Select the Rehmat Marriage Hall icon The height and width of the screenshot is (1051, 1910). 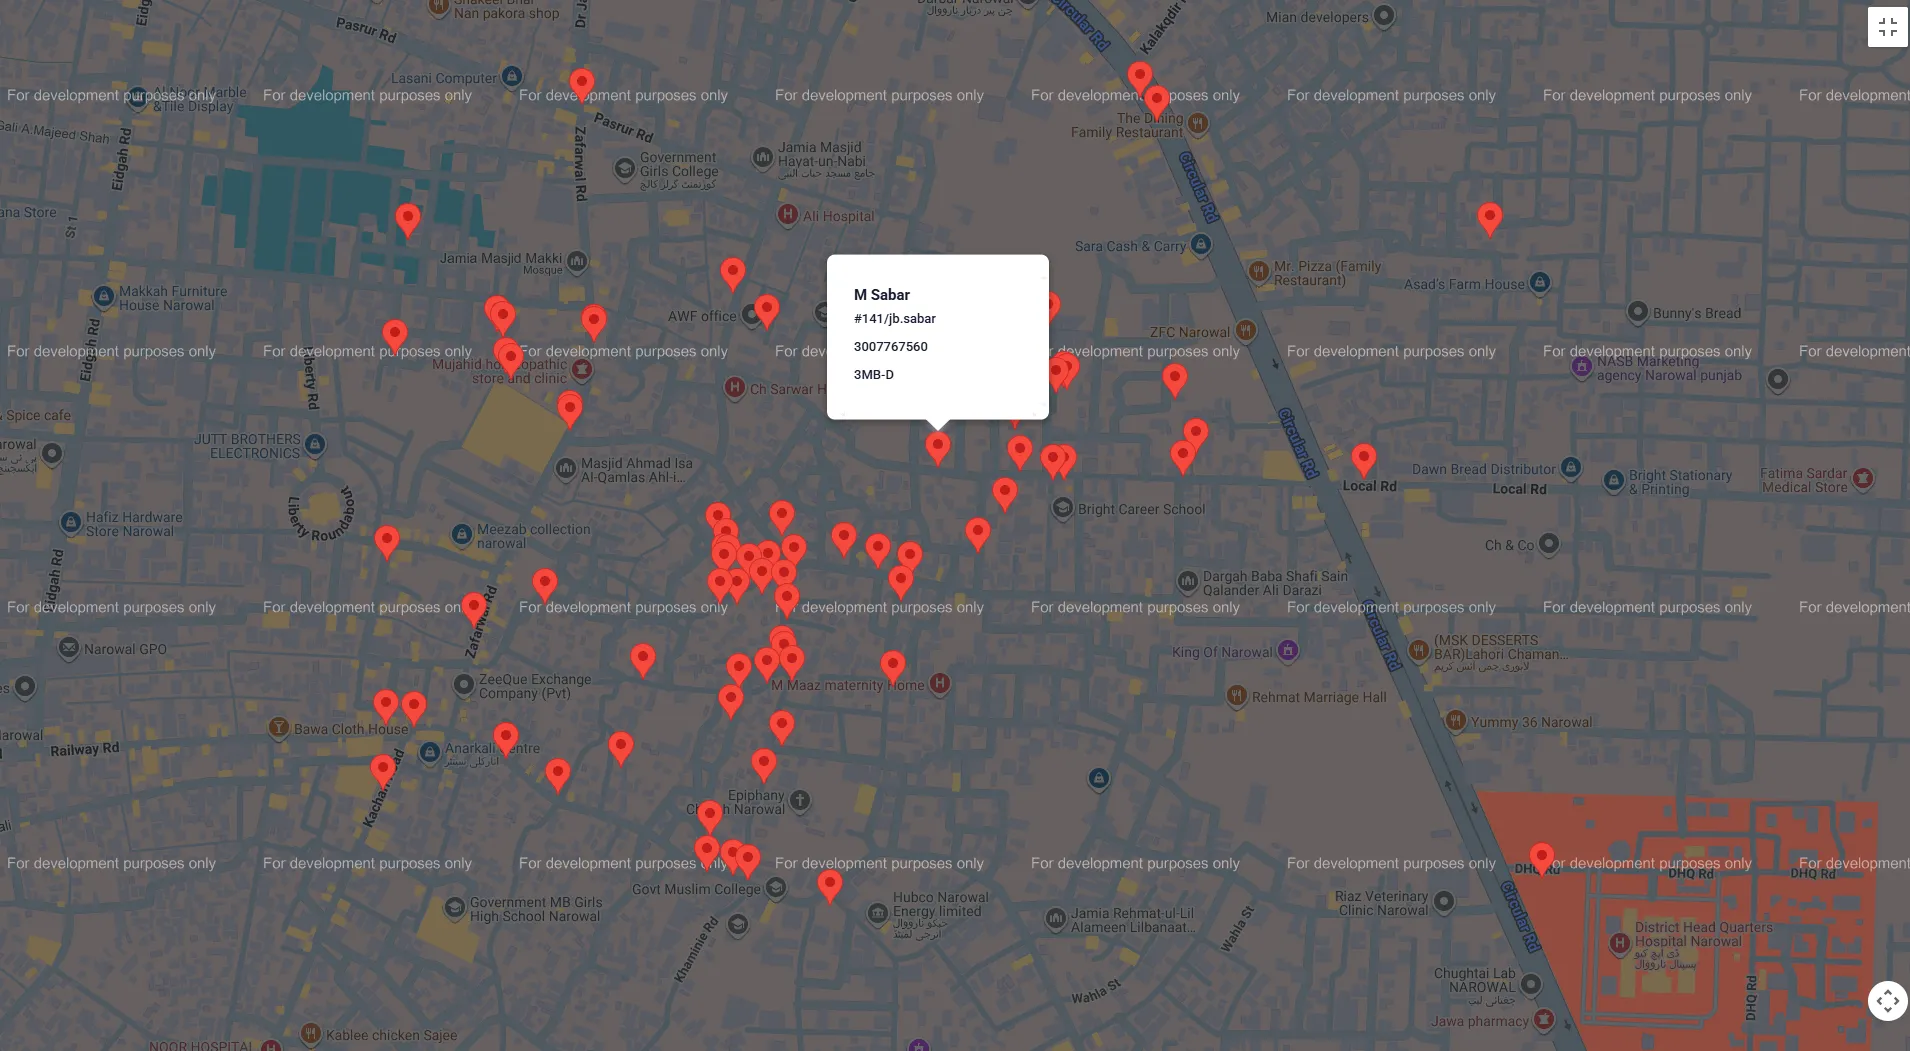(1237, 696)
